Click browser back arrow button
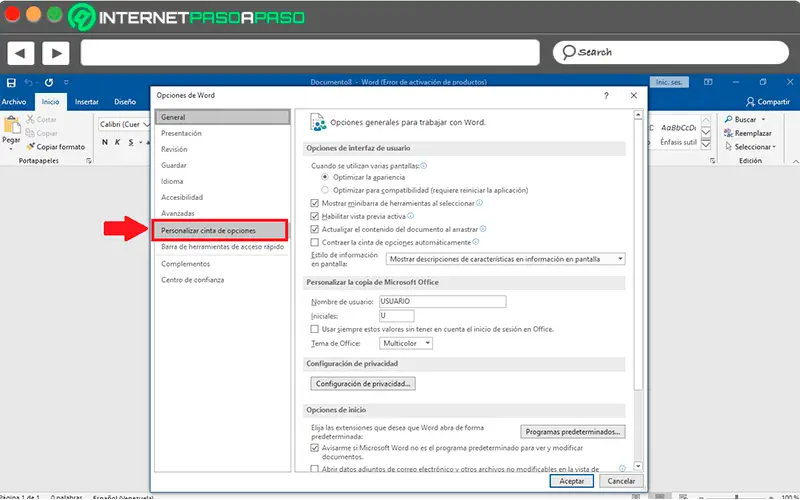The image size is (800, 500). click(x=21, y=53)
